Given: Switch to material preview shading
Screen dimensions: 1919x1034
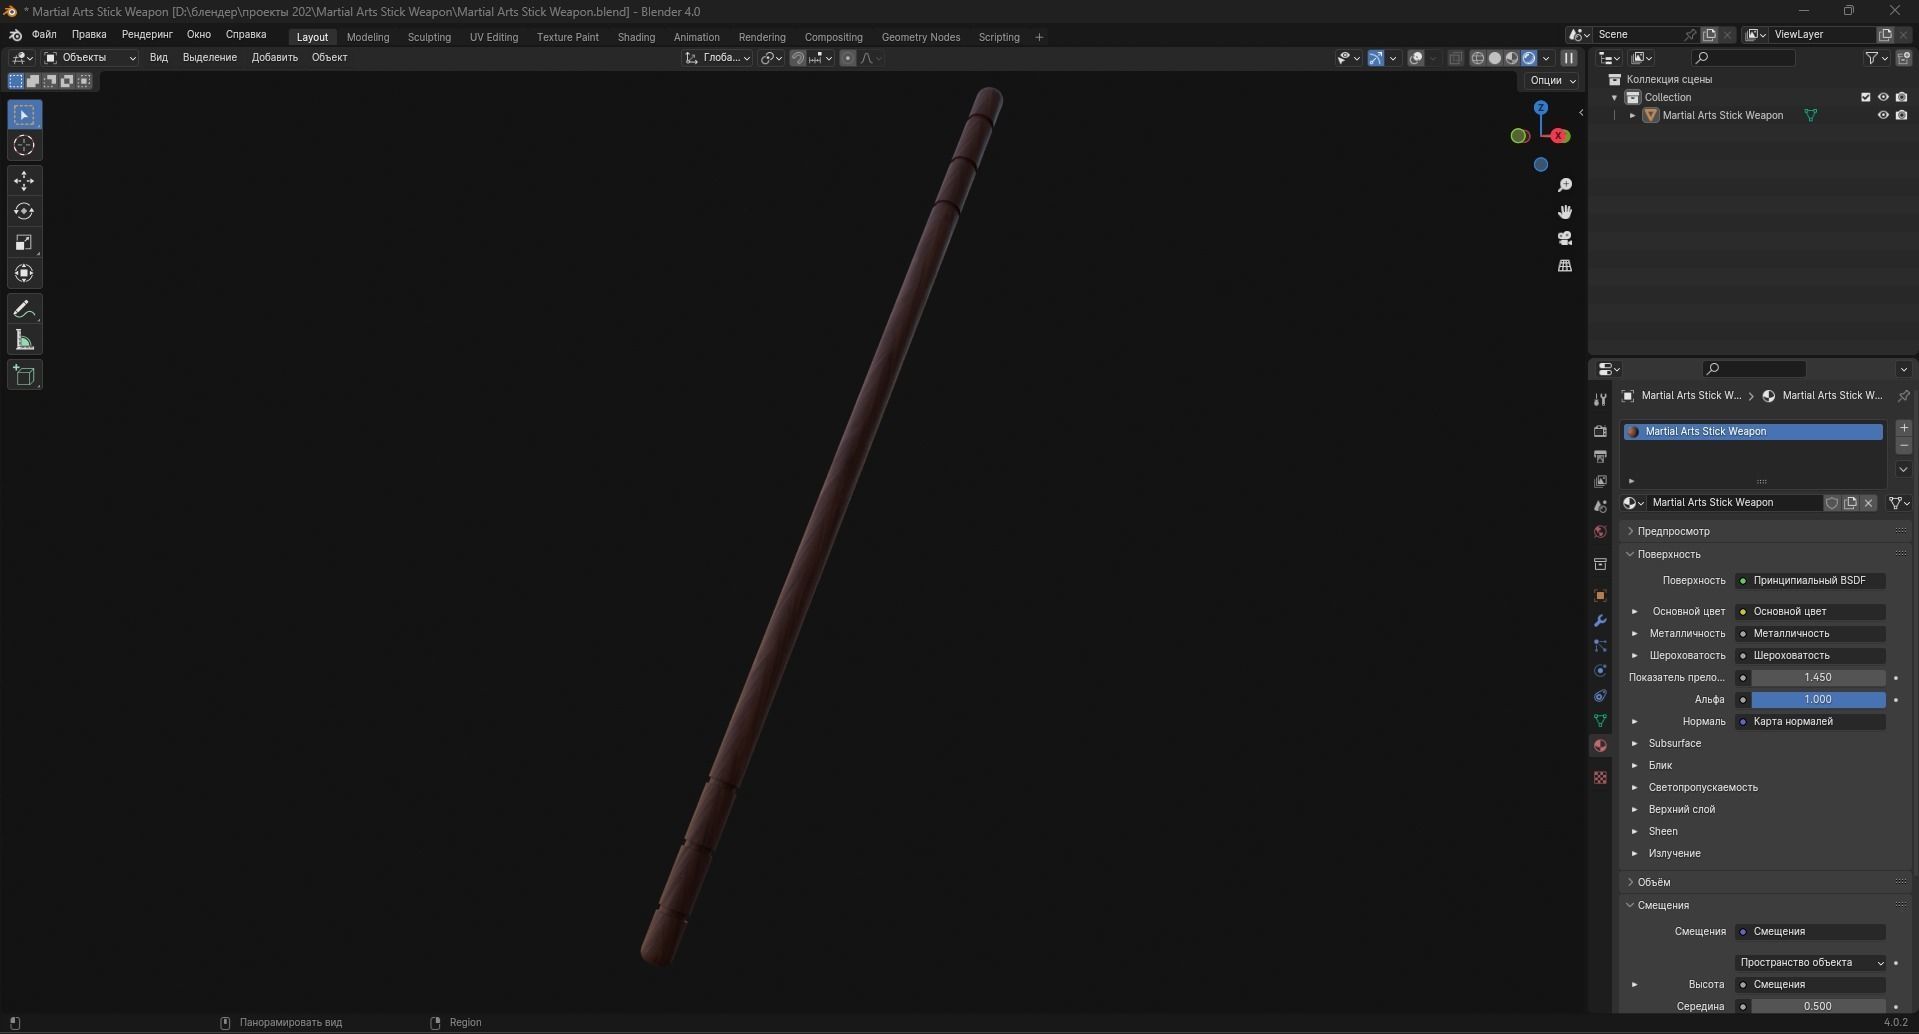Looking at the screenshot, I should click(1511, 58).
